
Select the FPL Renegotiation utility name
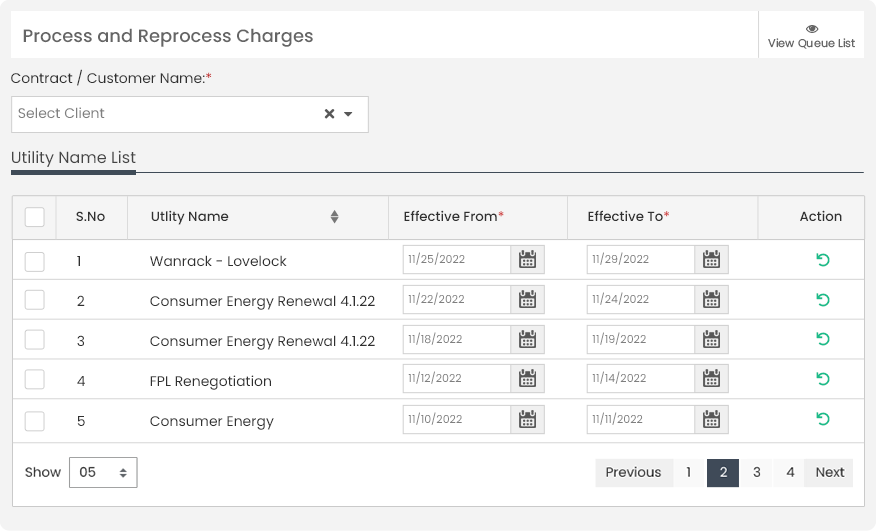click(x=211, y=381)
